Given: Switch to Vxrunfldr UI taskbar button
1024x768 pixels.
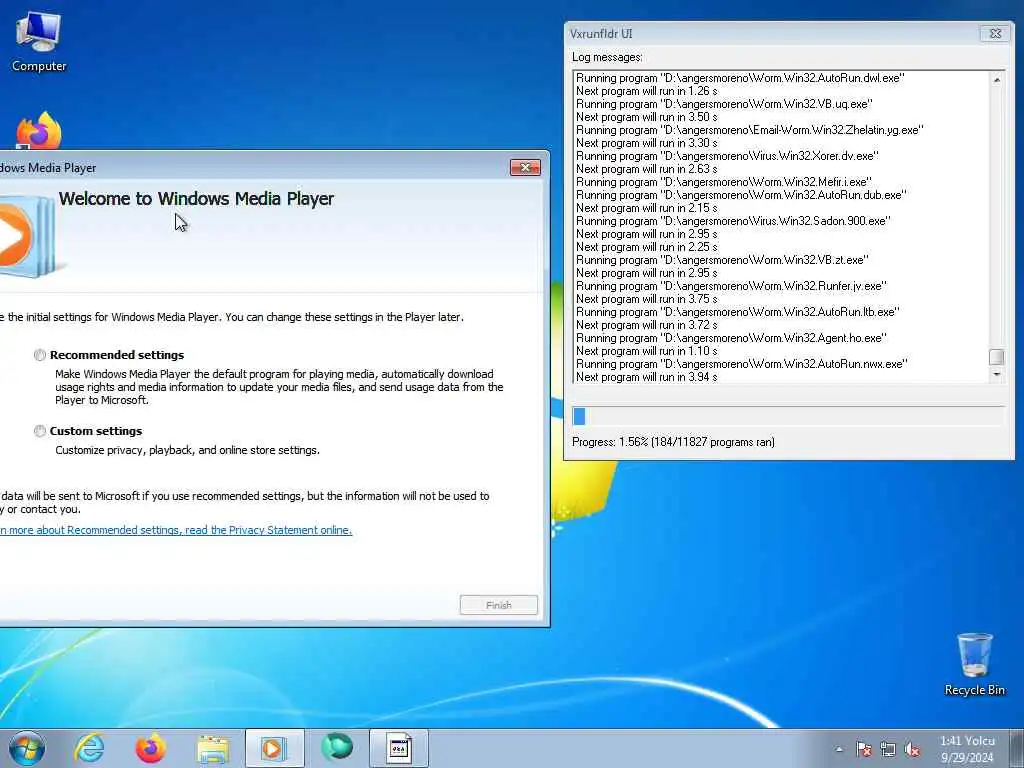Looking at the screenshot, I should 399,748.
